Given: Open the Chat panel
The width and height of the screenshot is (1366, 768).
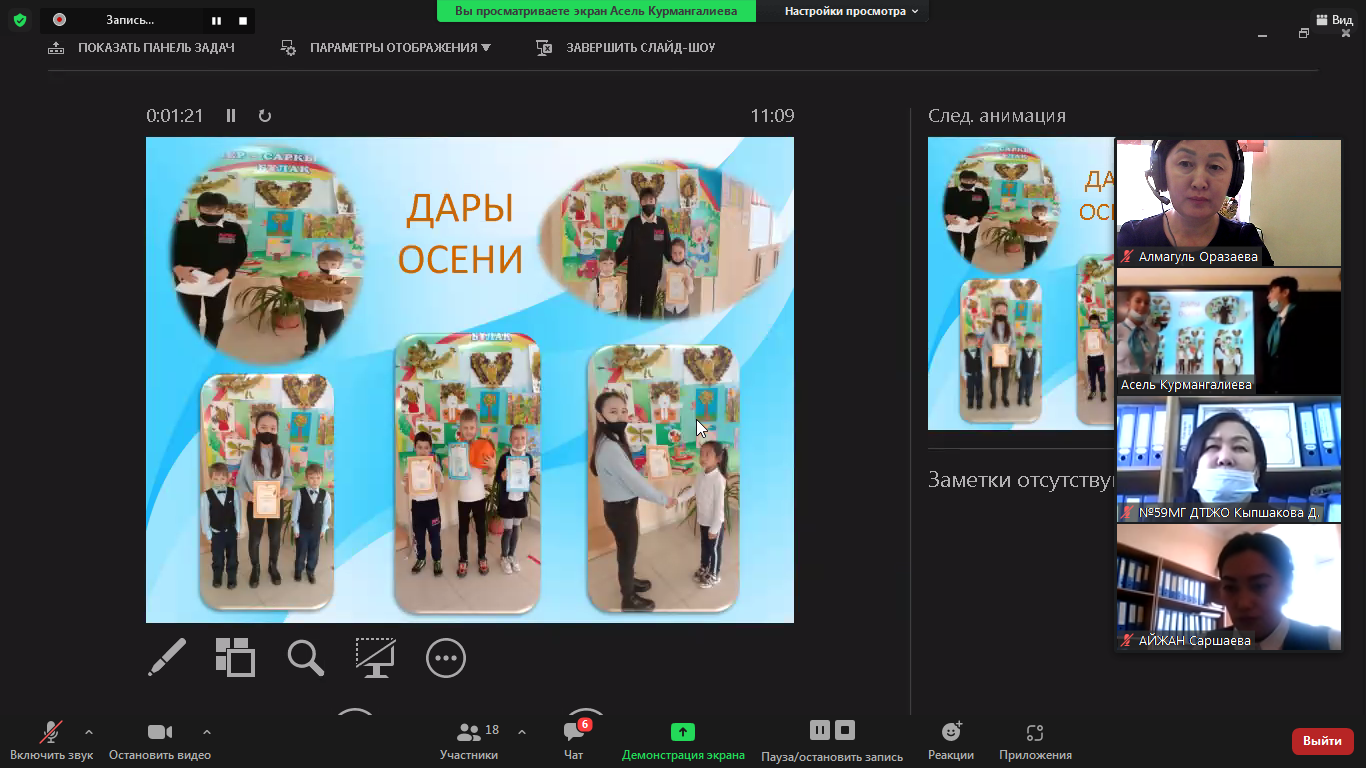Looking at the screenshot, I should pos(574,740).
